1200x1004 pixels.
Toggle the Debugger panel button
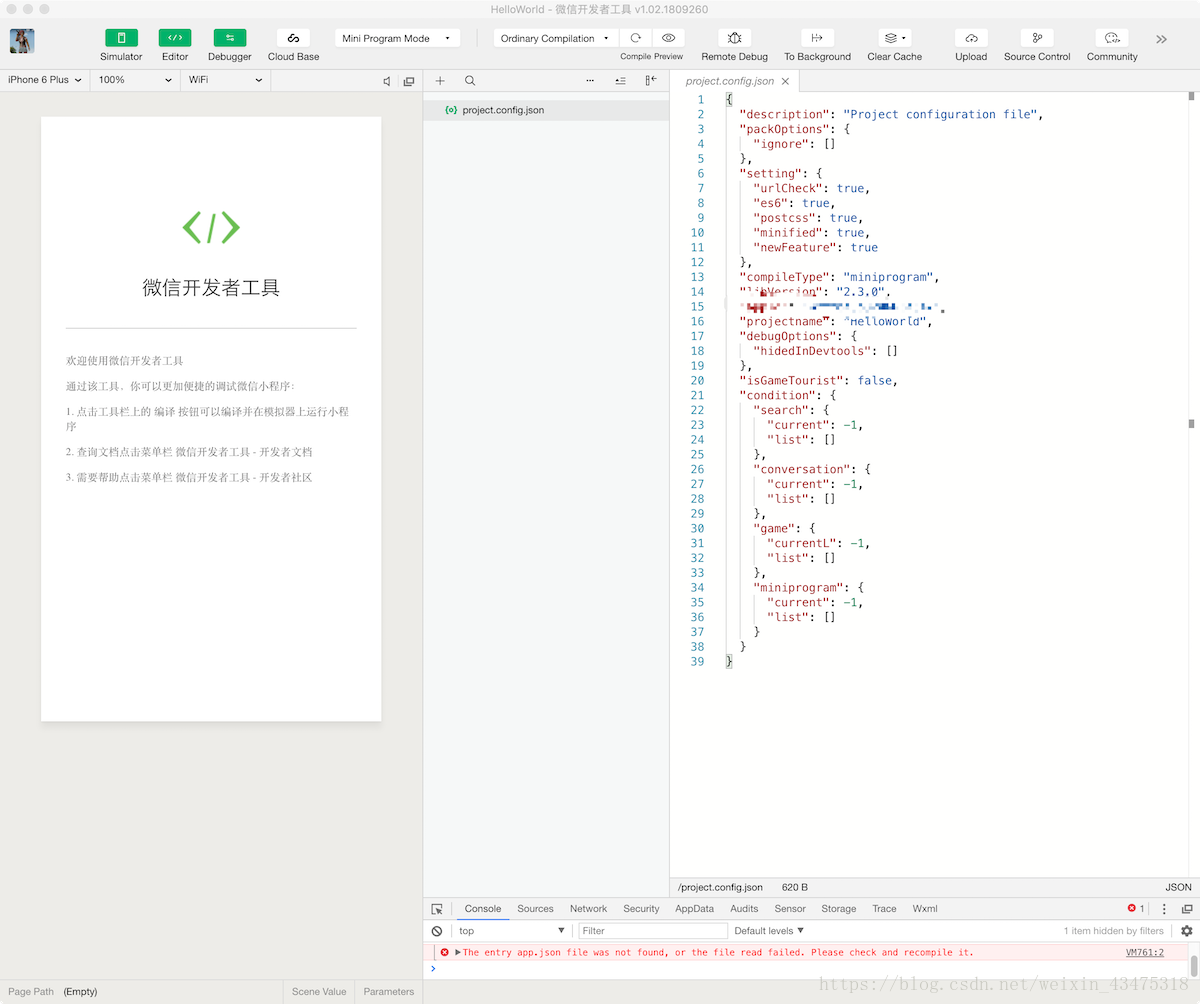pyautogui.click(x=229, y=38)
